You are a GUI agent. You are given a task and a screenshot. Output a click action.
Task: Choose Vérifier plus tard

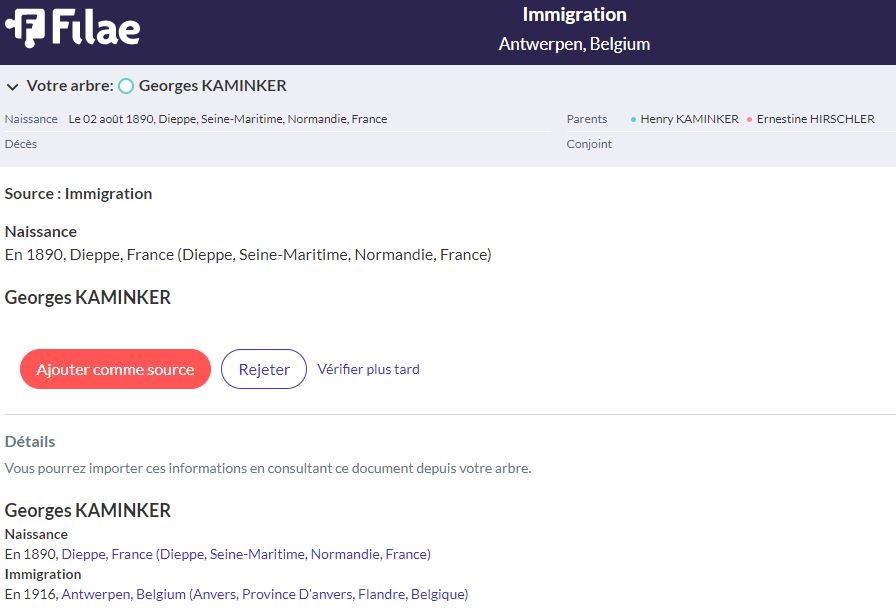tap(369, 369)
